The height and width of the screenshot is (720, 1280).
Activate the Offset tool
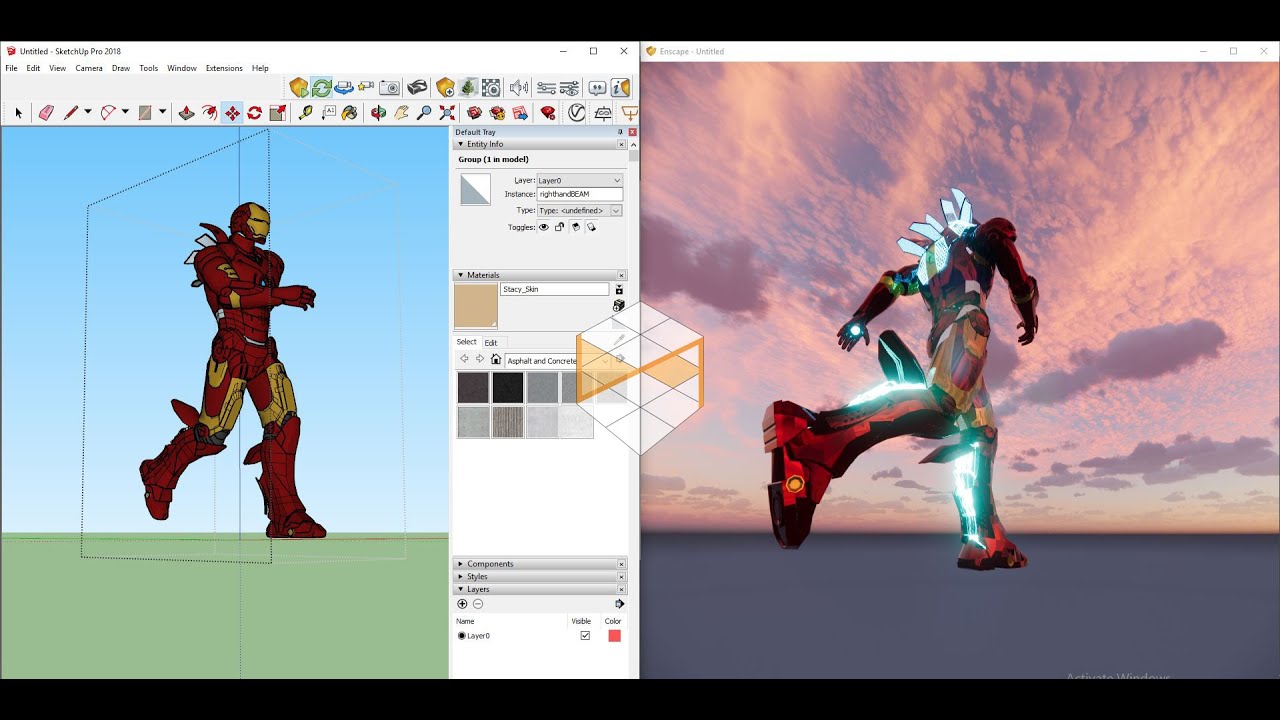209,113
